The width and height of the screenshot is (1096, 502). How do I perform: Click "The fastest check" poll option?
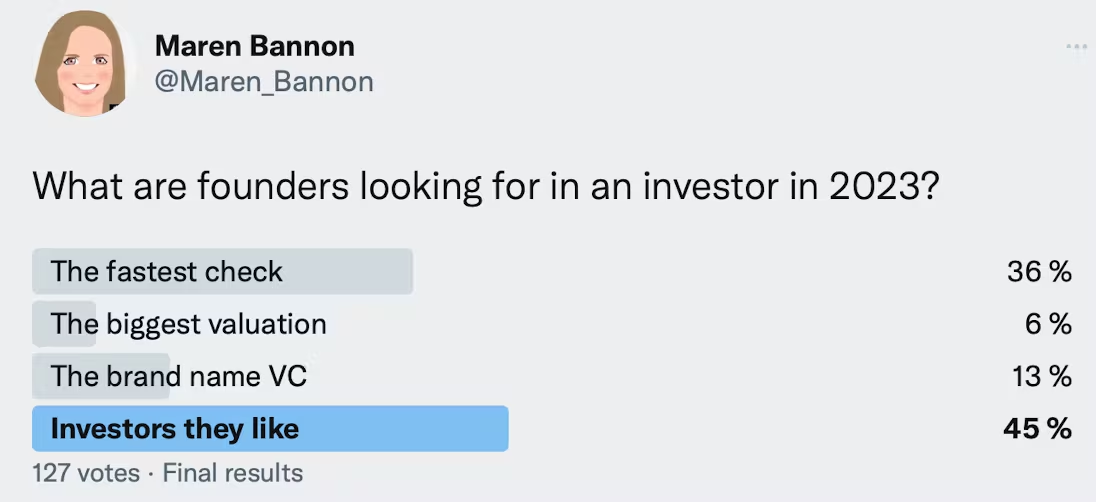(167, 271)
